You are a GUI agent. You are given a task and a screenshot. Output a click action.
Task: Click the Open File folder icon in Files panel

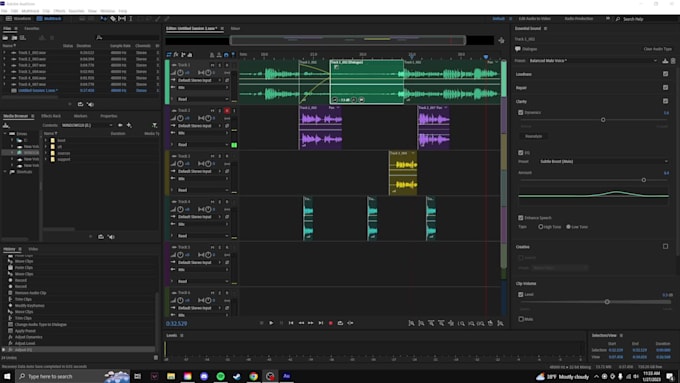click(x=6, y=38)
